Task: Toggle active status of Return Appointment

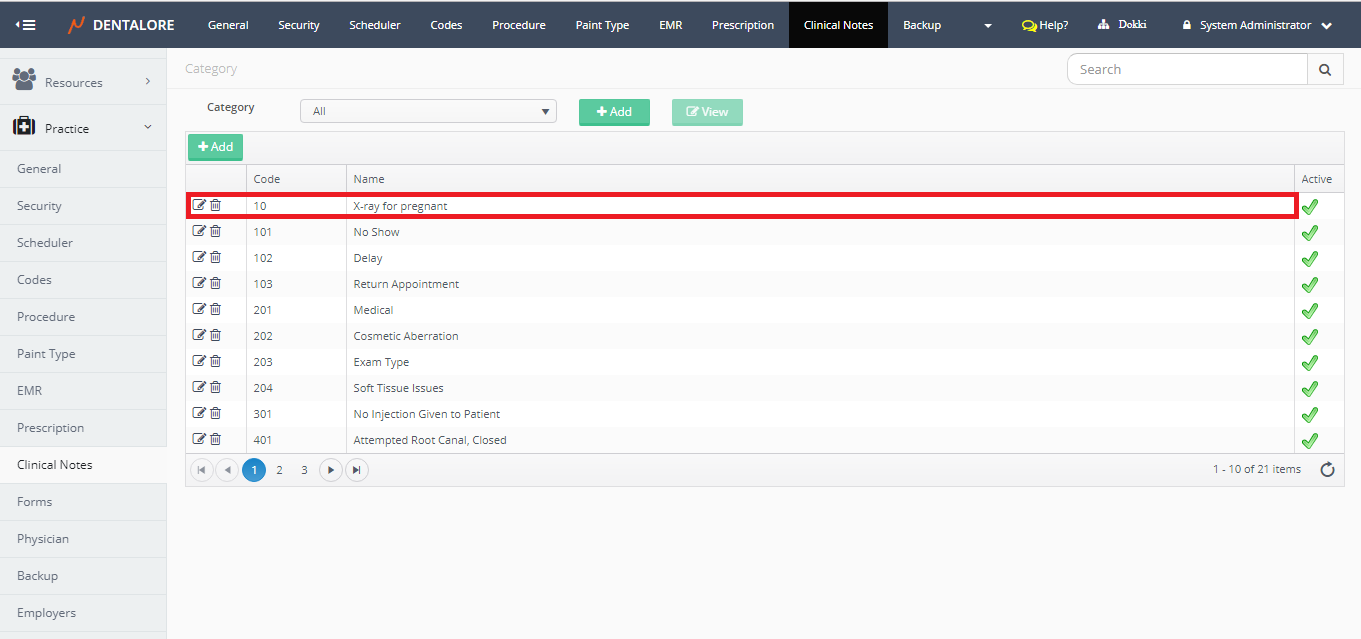Action: (x=1309, y=285)
